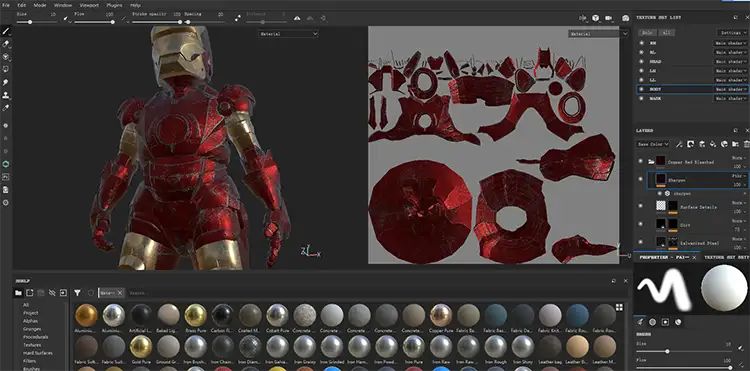Screen dimensions: 750x371
Task: Select the Clone stamp tool
Action: pyautogui.click(x=6, y=95)
